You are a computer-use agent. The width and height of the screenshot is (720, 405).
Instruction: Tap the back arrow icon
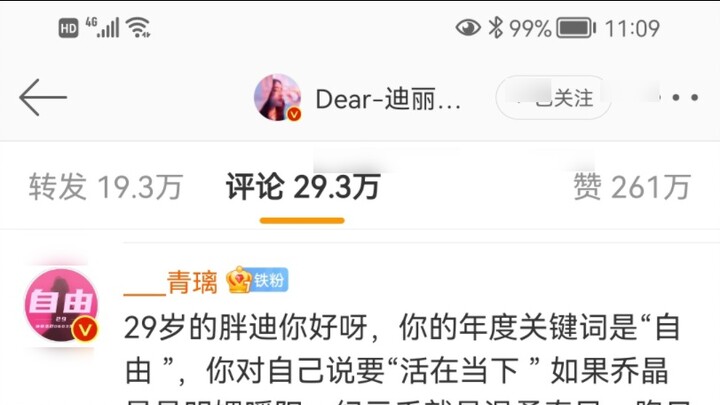click(43, 97)
